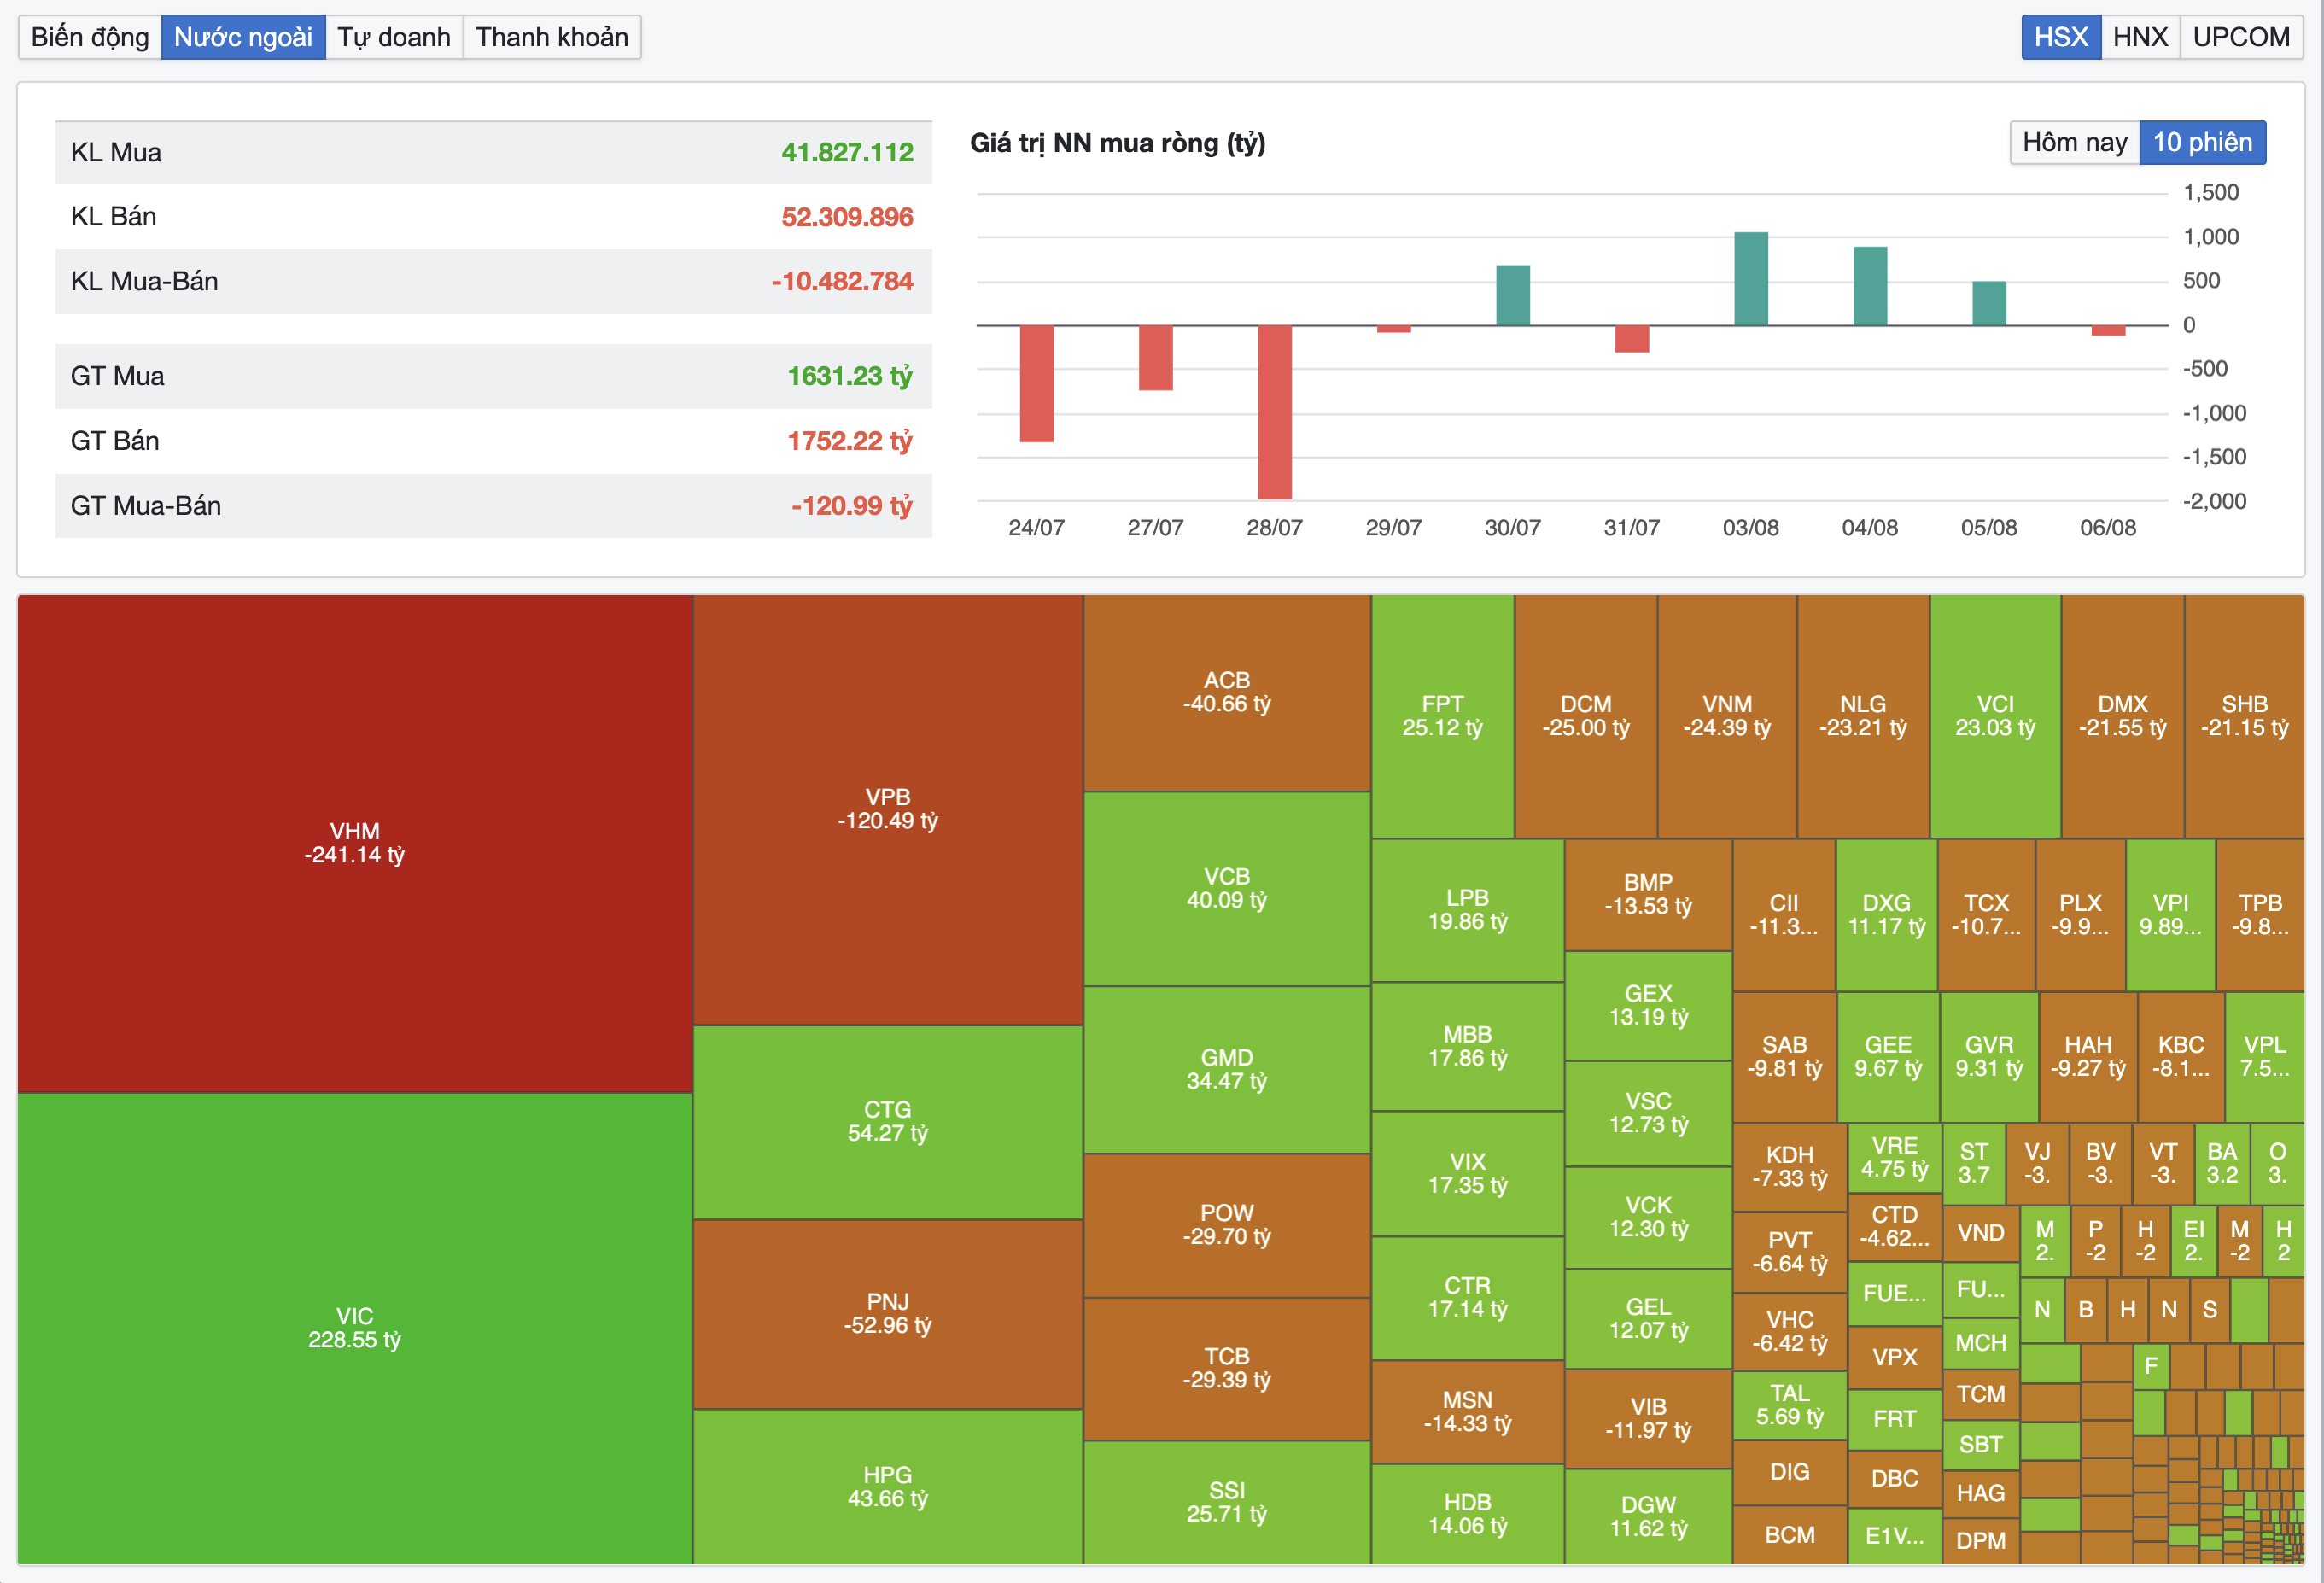Select the VPB -120.49 tỷ block
The height and width of the screenshot is (1583, 2324).
888,810
